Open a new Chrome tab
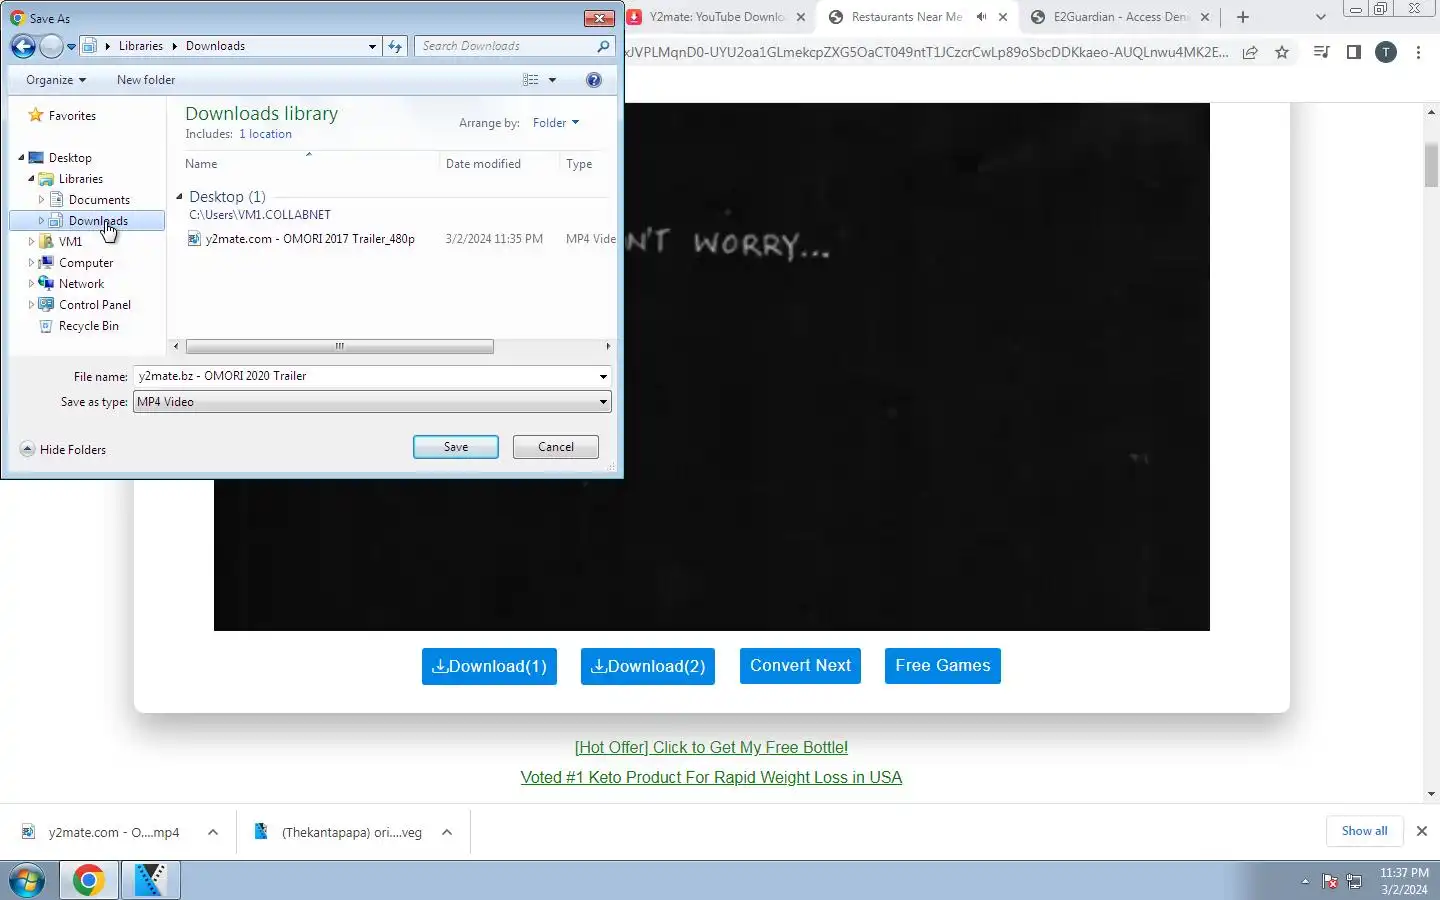This screenshot has width=1440, height=900. point(1242,17)
